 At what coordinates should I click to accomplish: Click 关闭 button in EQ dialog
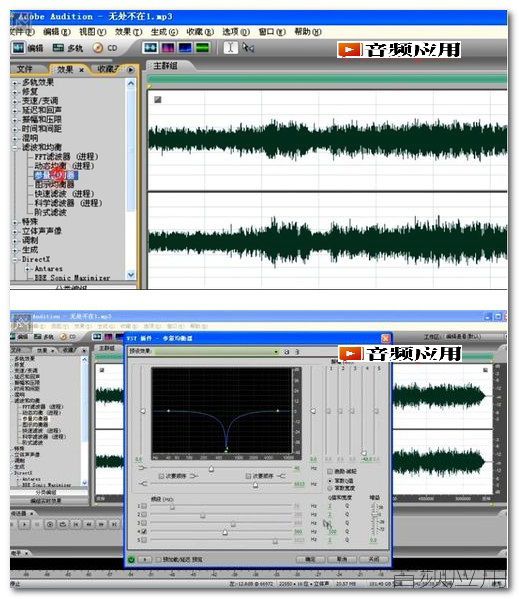[x=373, y=559]
